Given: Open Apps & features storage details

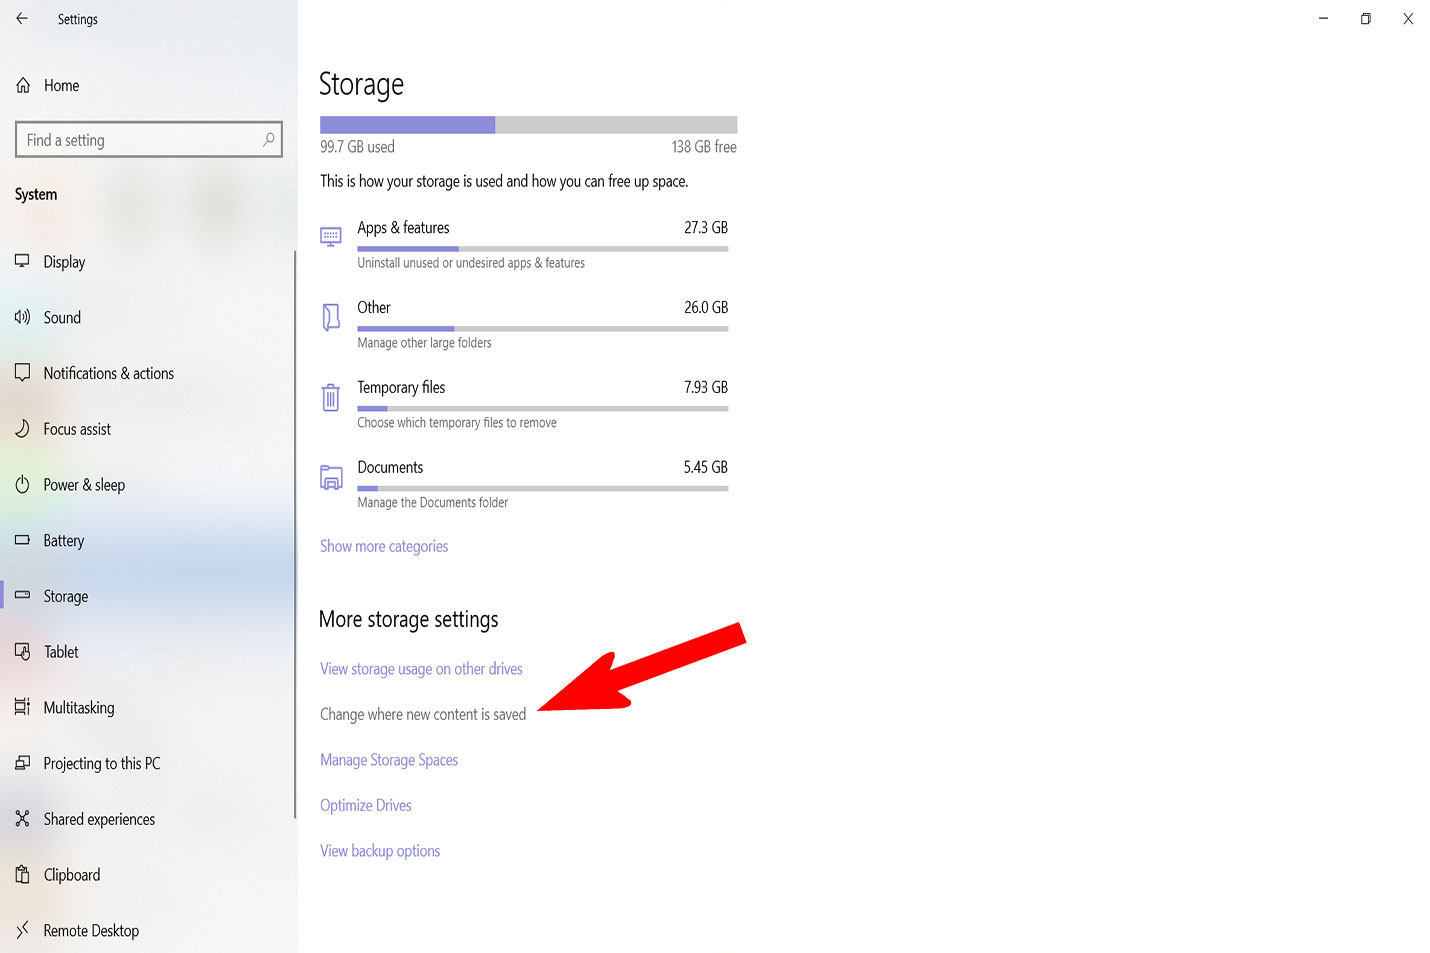Looking at the screenshot, I should coord(524,245).
